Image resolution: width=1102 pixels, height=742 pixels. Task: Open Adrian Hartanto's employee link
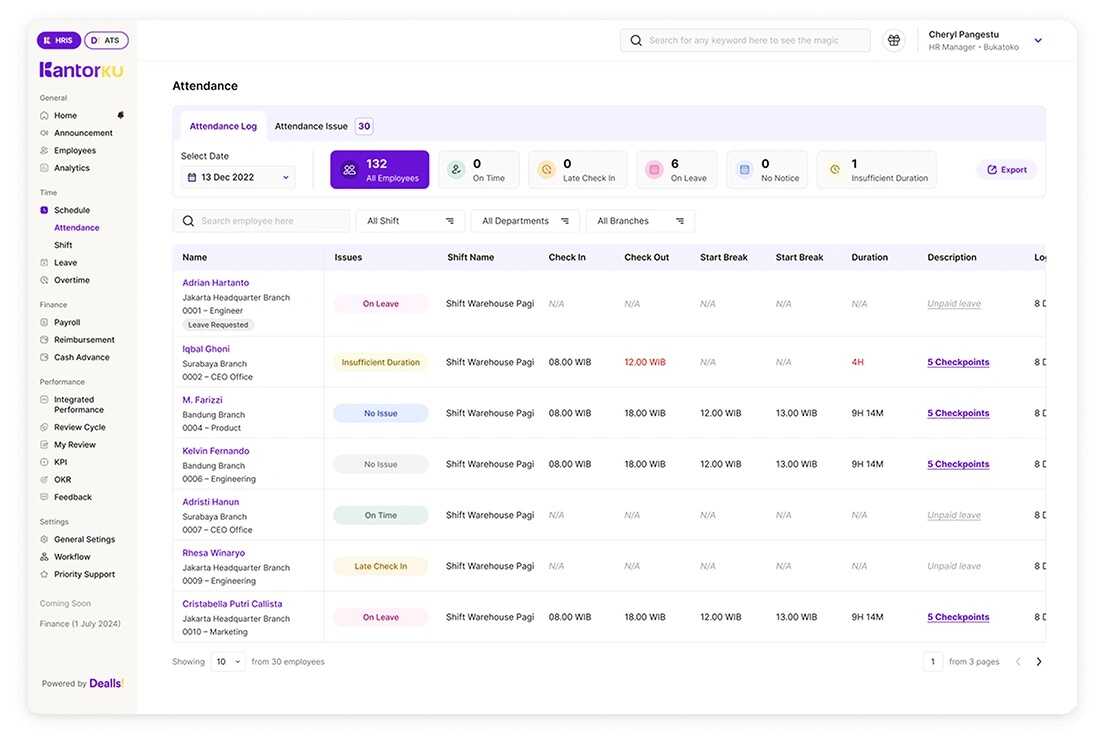click(216, 283)
